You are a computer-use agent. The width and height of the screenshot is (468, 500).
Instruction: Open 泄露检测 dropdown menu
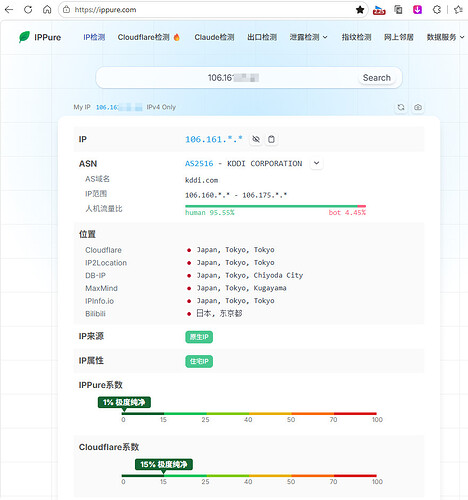pos(308,37)
